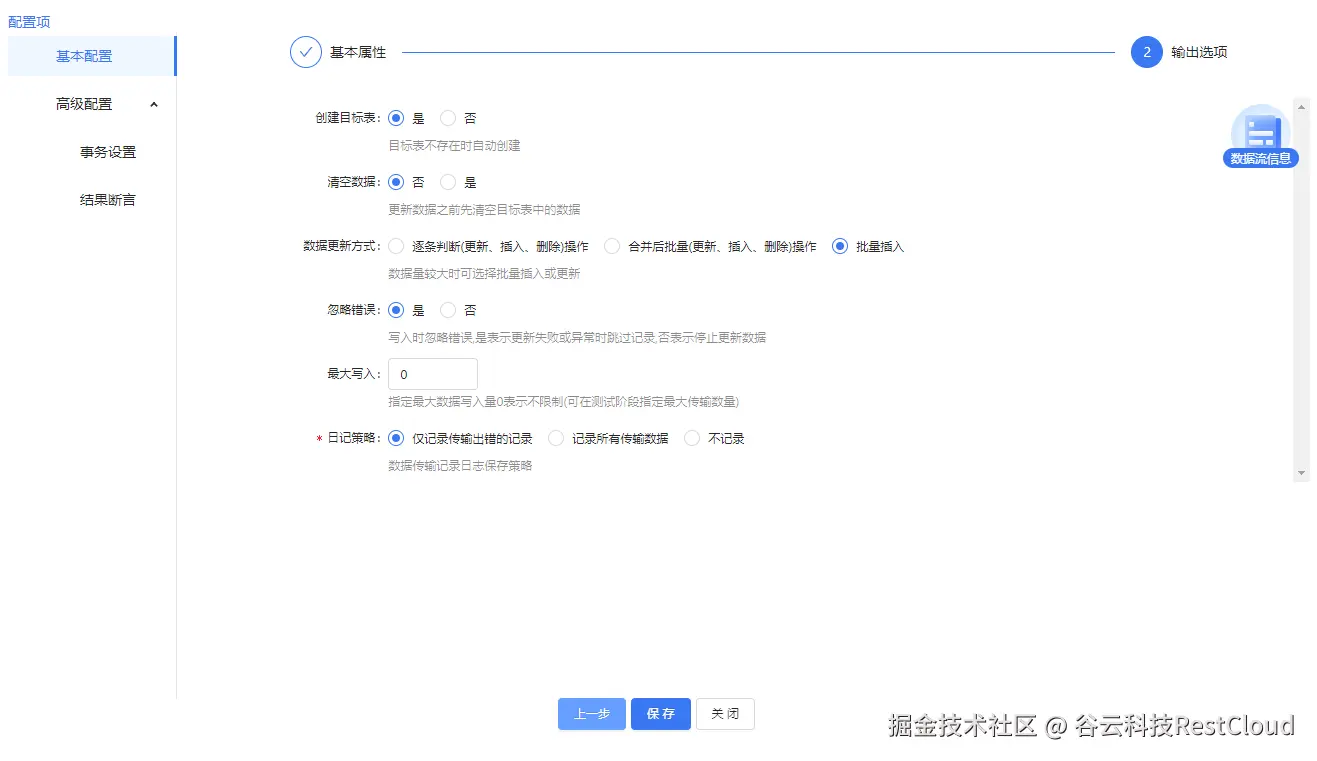Select 逐条判断(更新、插入、删除)操作 update mode
Viewport: 1317px width, 761px height.
coord(396,245)
